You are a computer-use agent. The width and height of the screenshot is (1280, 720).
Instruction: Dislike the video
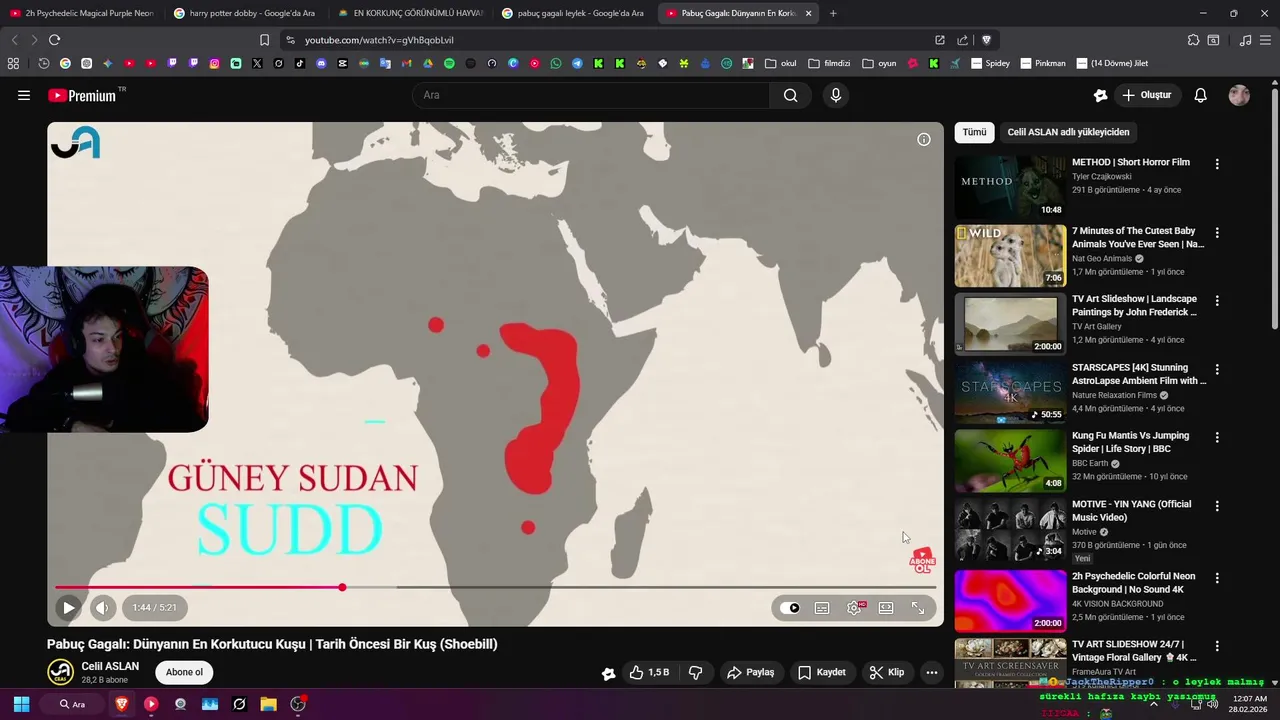[695, 672]
